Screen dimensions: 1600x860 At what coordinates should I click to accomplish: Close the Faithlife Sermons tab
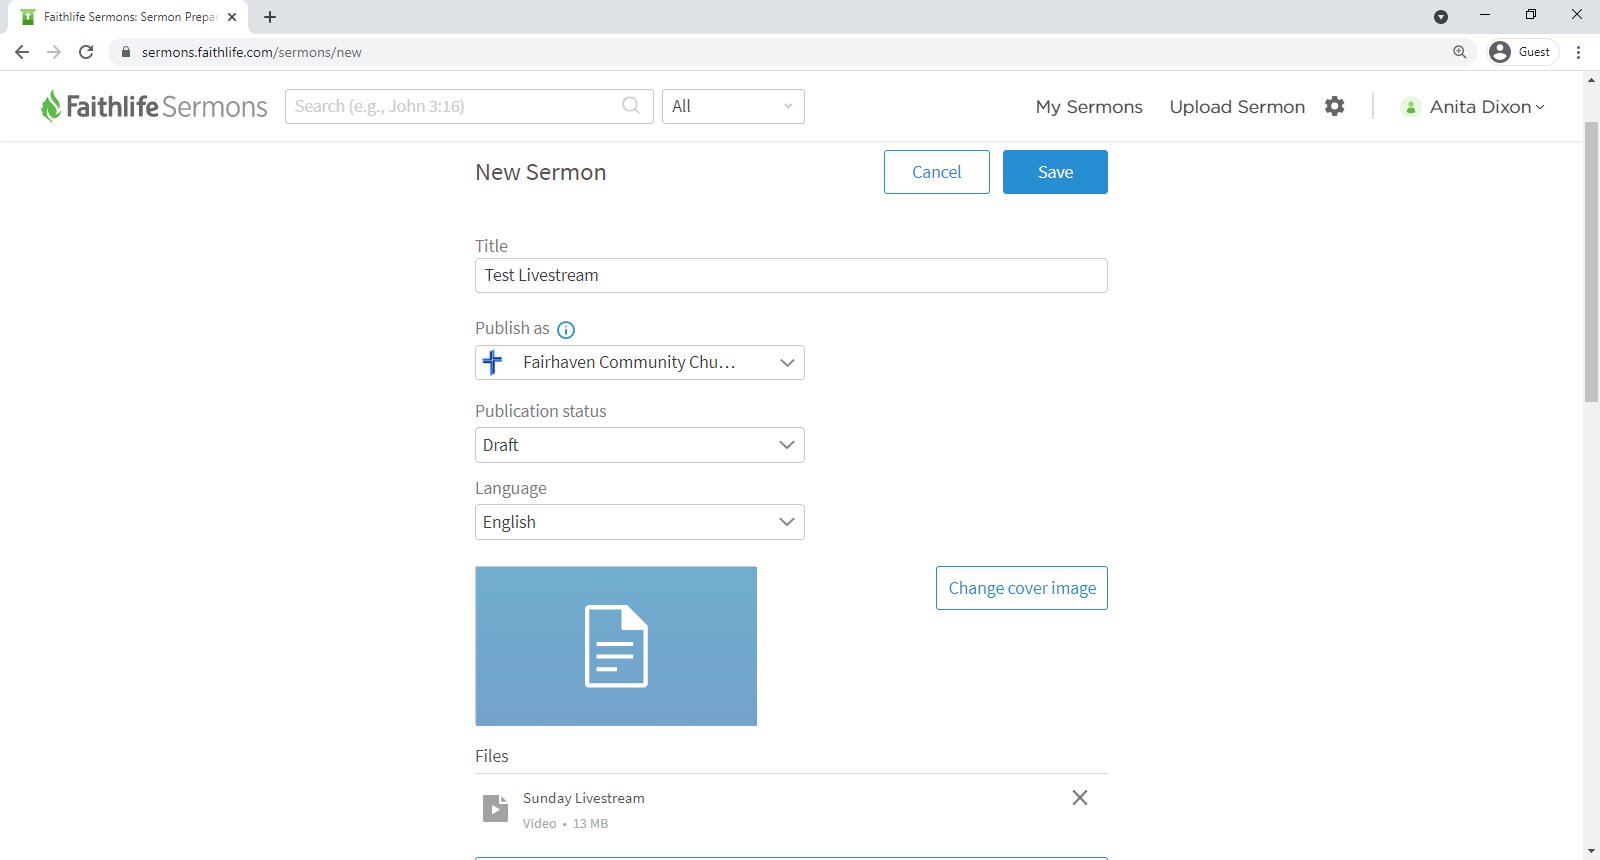[x=232, y=17]
